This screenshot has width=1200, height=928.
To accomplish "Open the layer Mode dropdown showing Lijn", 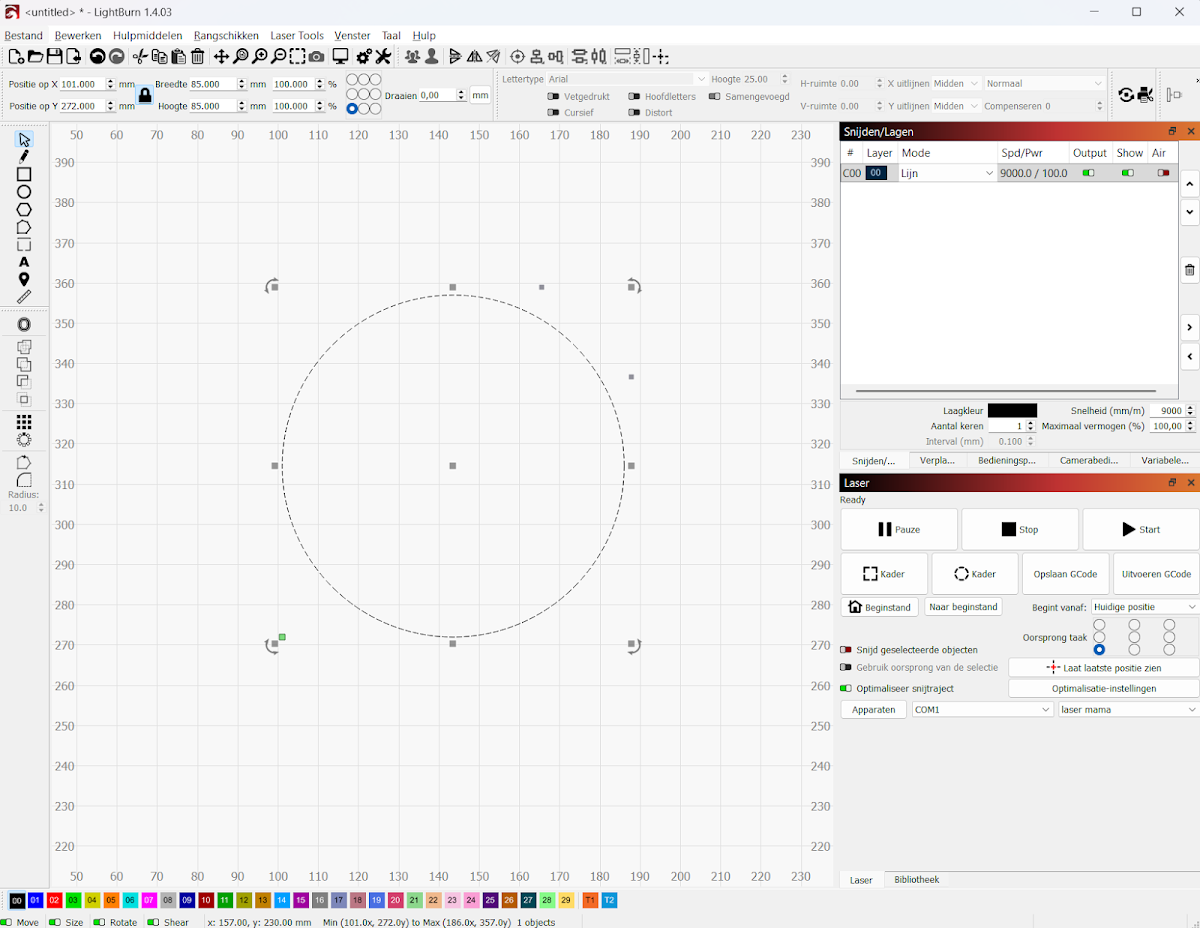I will [947, 173].
